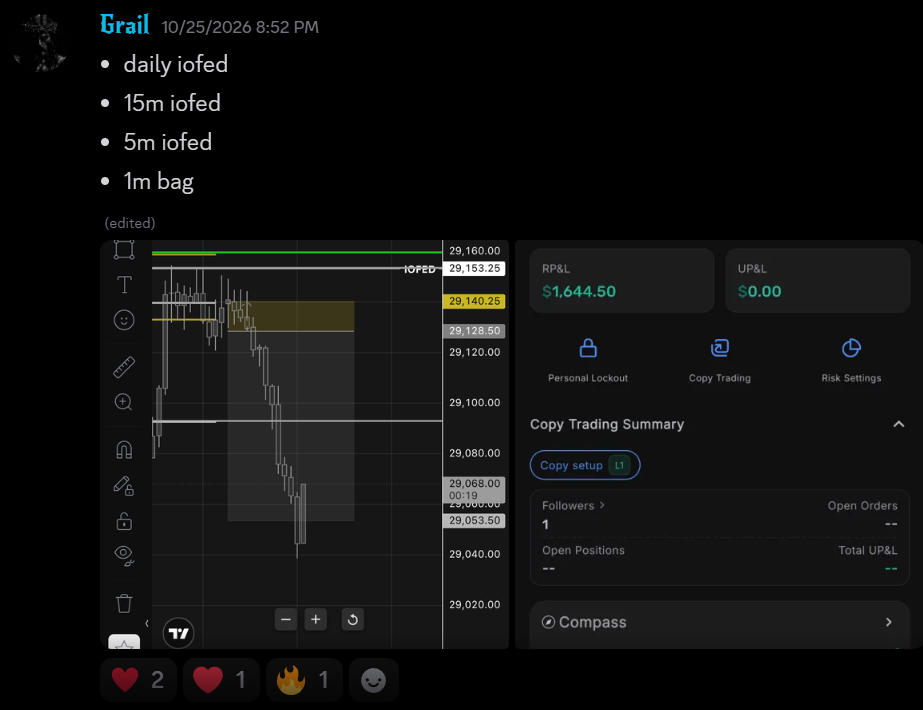The width and height of the screenshot is (923, 710).
Task: Open Copy Trading
Action: 719,360
